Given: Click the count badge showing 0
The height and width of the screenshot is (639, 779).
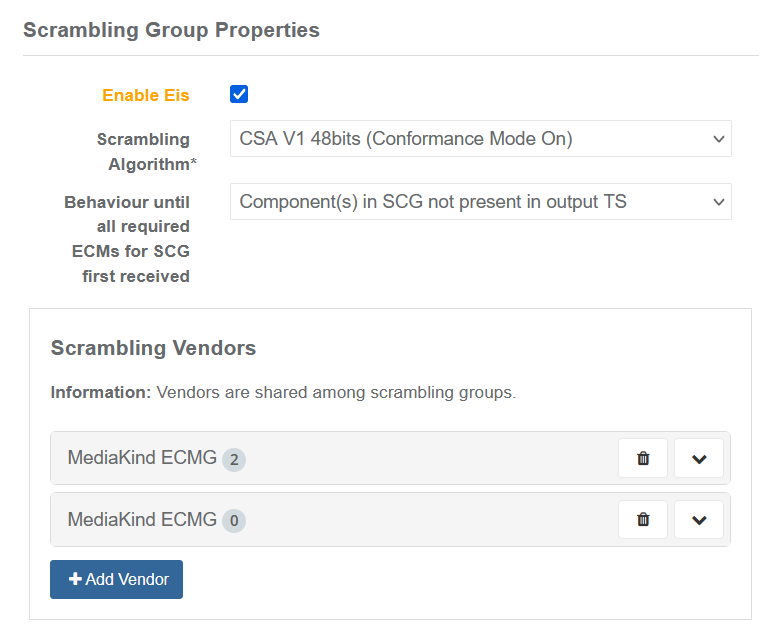Looking at the screenshot, I should (x=234, y=521).
